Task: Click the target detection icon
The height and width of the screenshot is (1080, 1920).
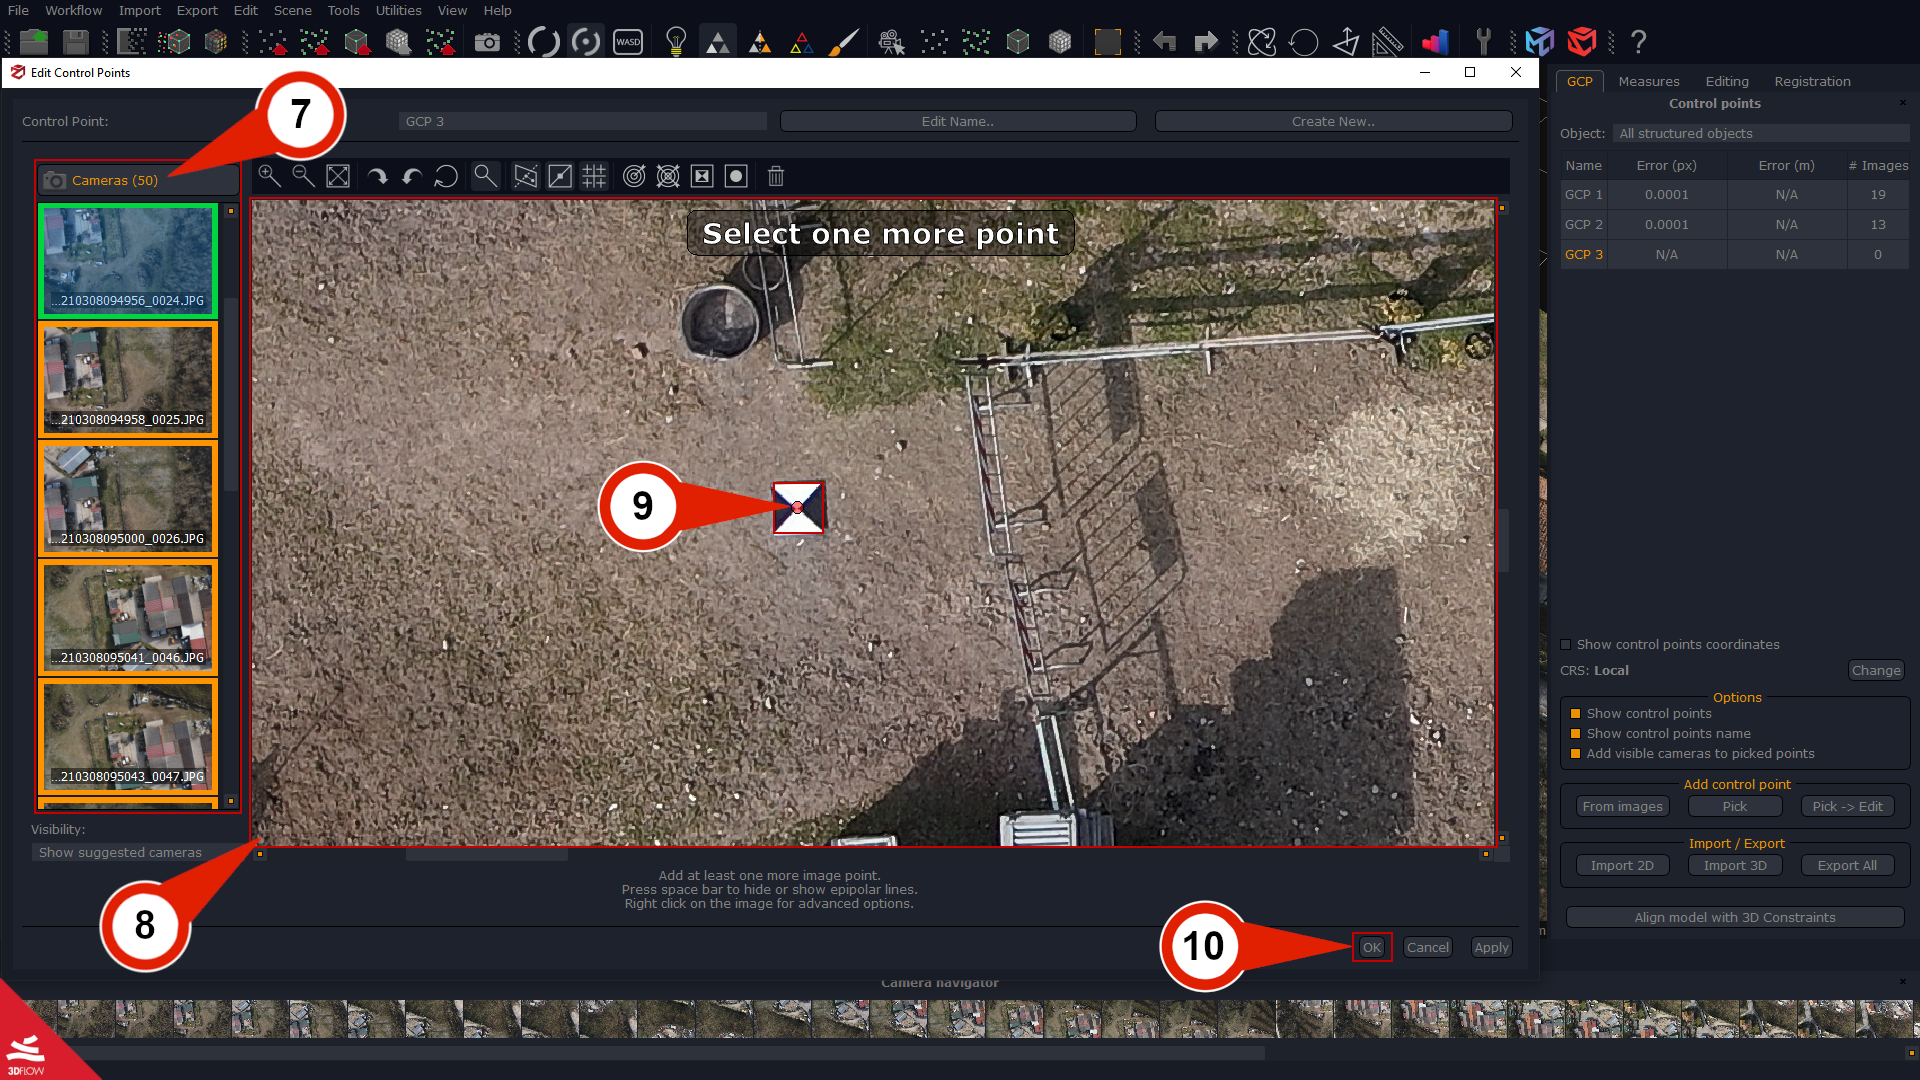Action: [x=634, y=176]
